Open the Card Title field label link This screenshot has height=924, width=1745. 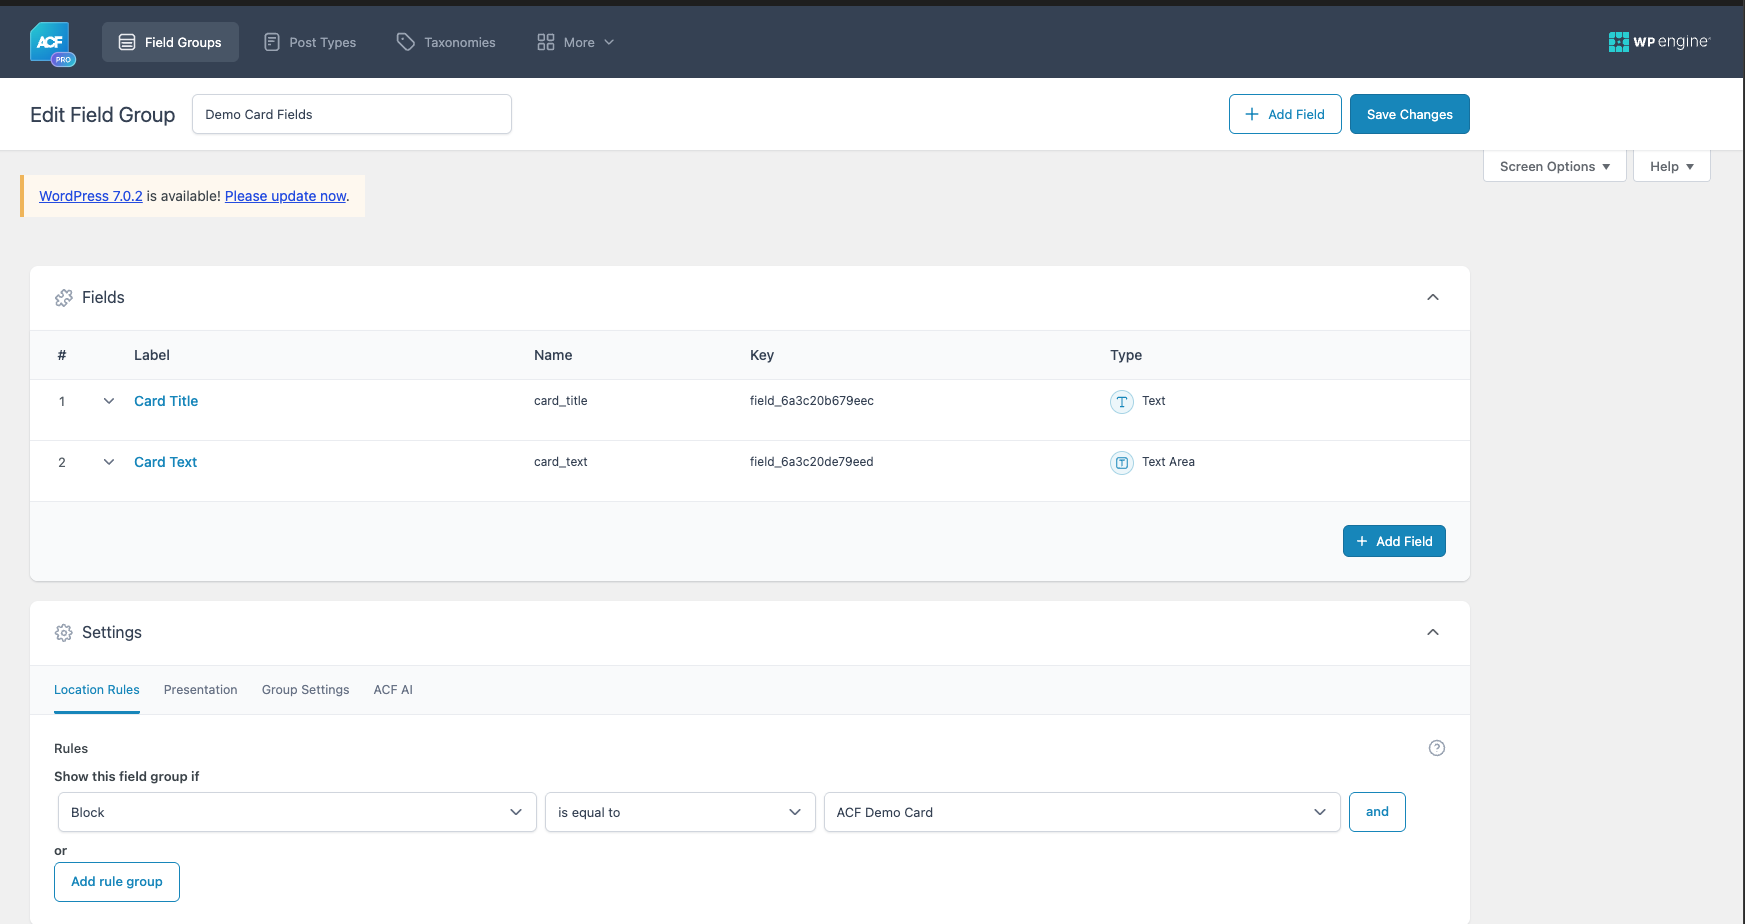(166, 401)
